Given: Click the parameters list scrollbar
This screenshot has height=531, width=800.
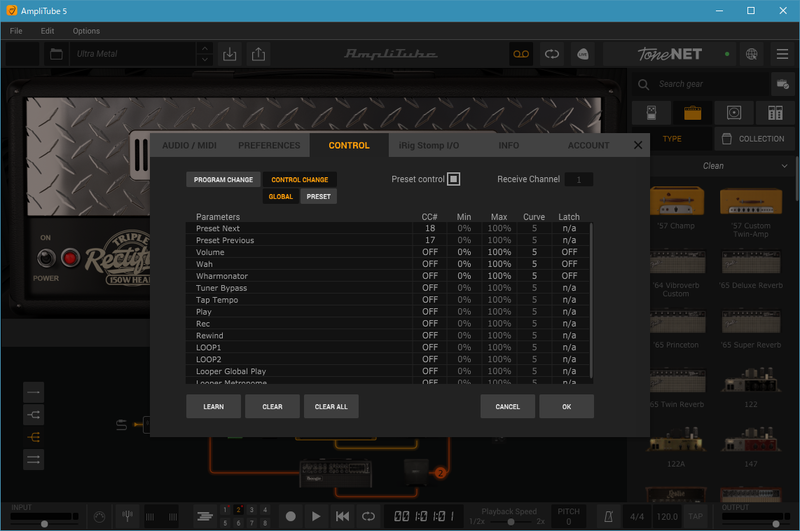Looking at the screenshot, I should point(591,300).
